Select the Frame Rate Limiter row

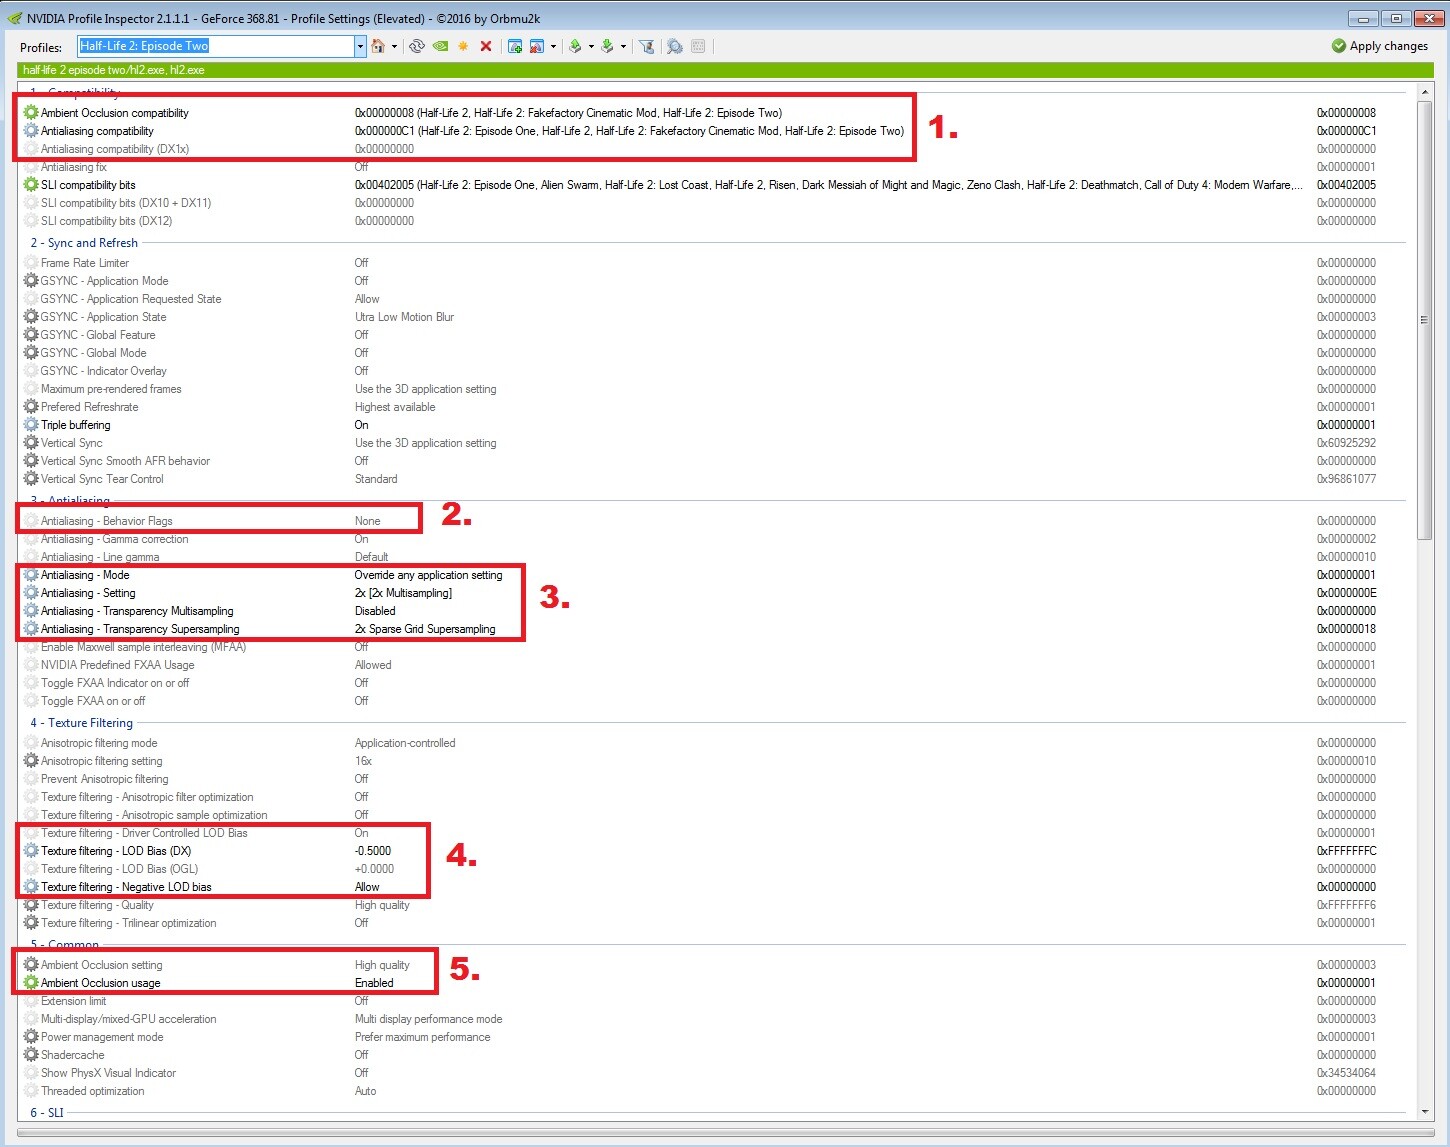[x=712, y=263]
